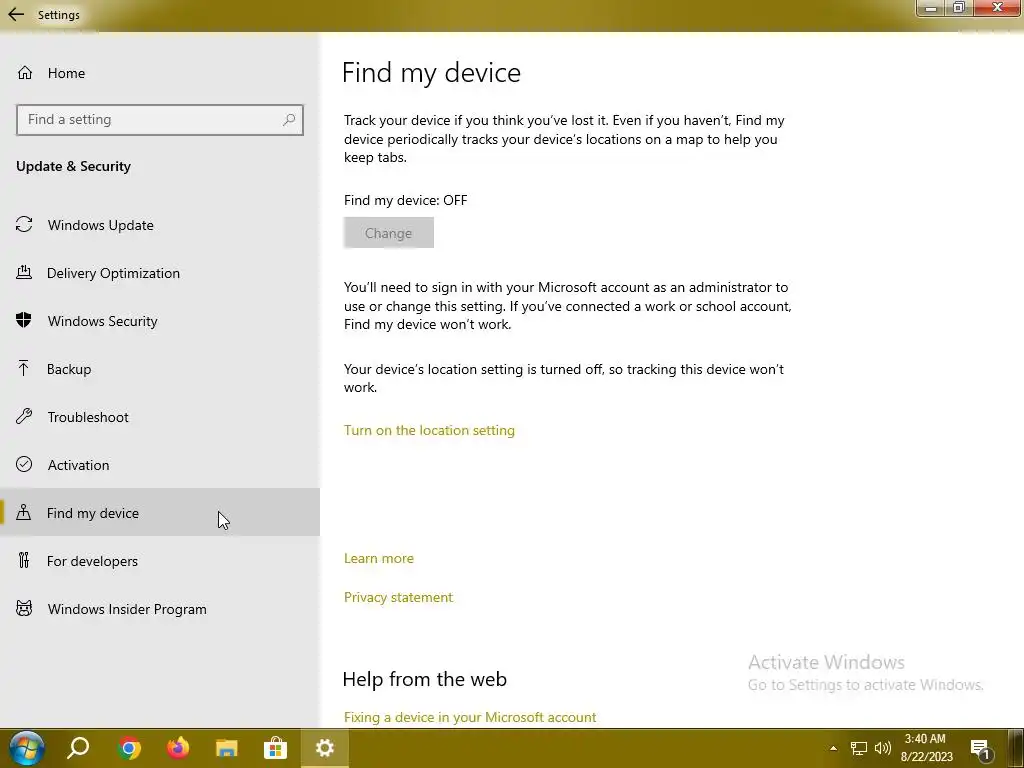Click the volume speaker tray icon
The height and width of the screenshot is (768, 1024).
click(x=882, y=748)
